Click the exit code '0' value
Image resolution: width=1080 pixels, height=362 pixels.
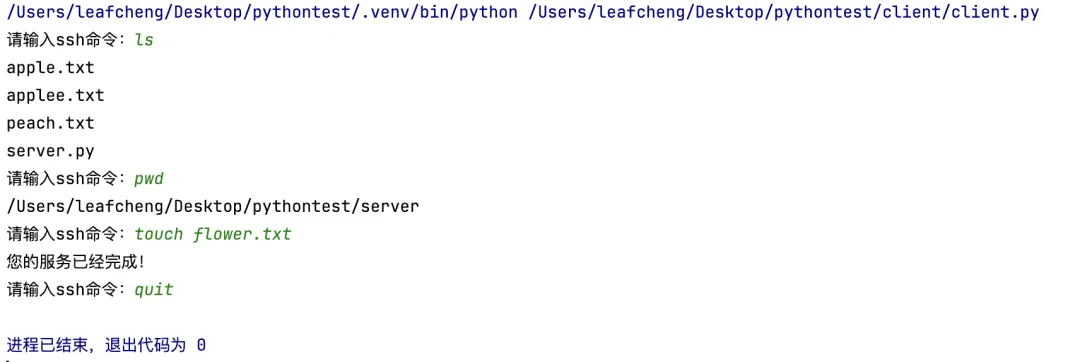click(x=200, y=345)
